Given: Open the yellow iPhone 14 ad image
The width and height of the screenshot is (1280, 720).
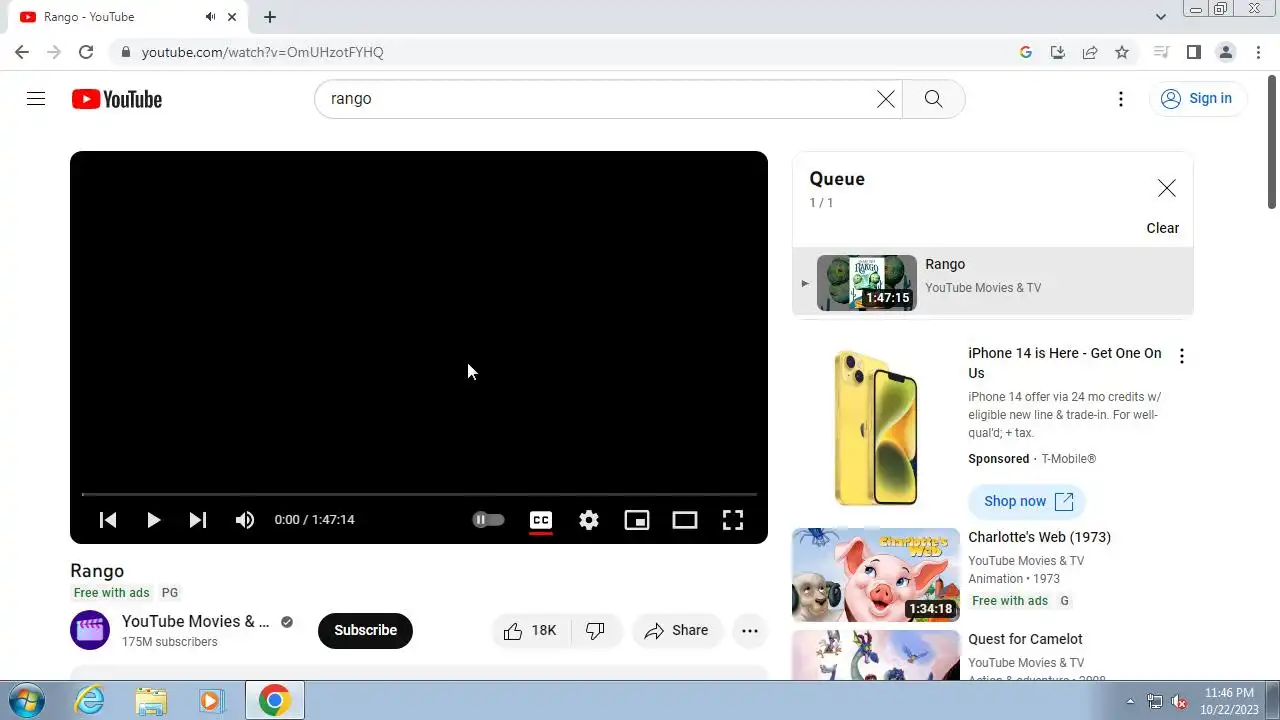Looking at the screenshot, I should click(x=876, y=427).
